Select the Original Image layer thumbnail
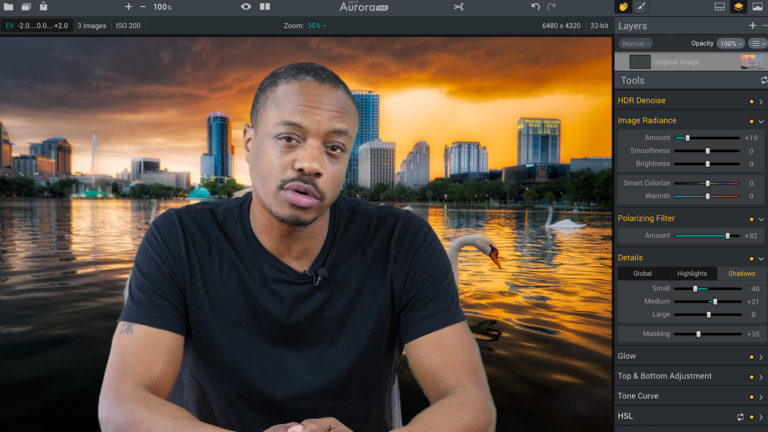 (750, 62)
